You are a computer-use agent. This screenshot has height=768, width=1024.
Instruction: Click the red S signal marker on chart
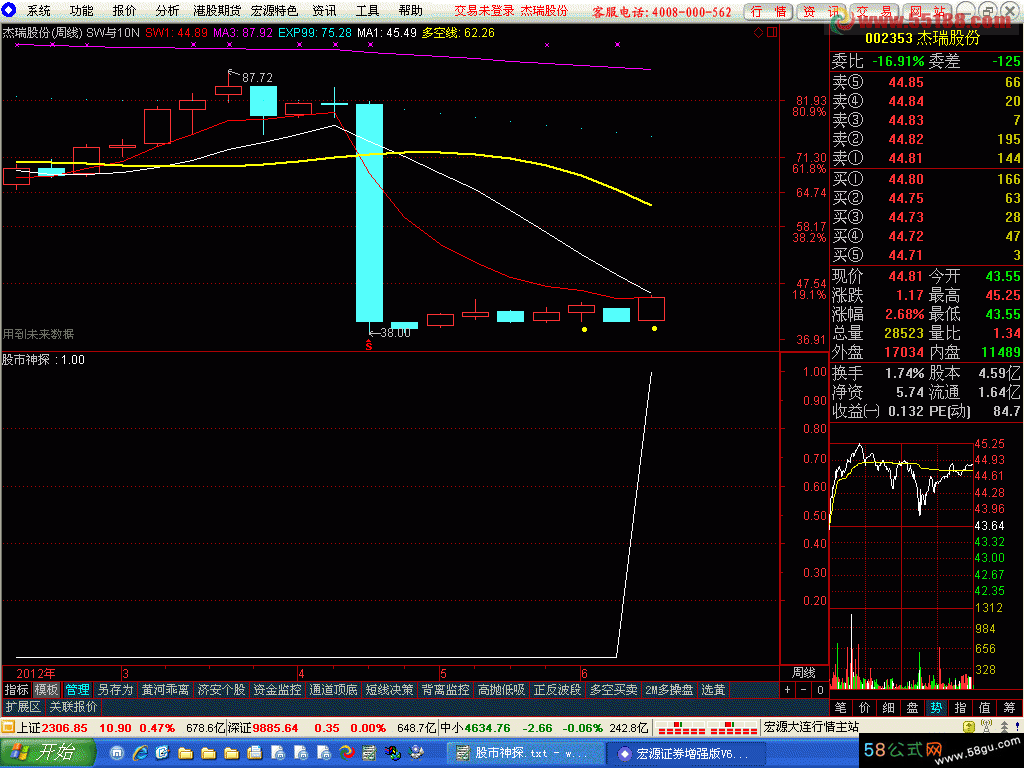pos(368,346)
